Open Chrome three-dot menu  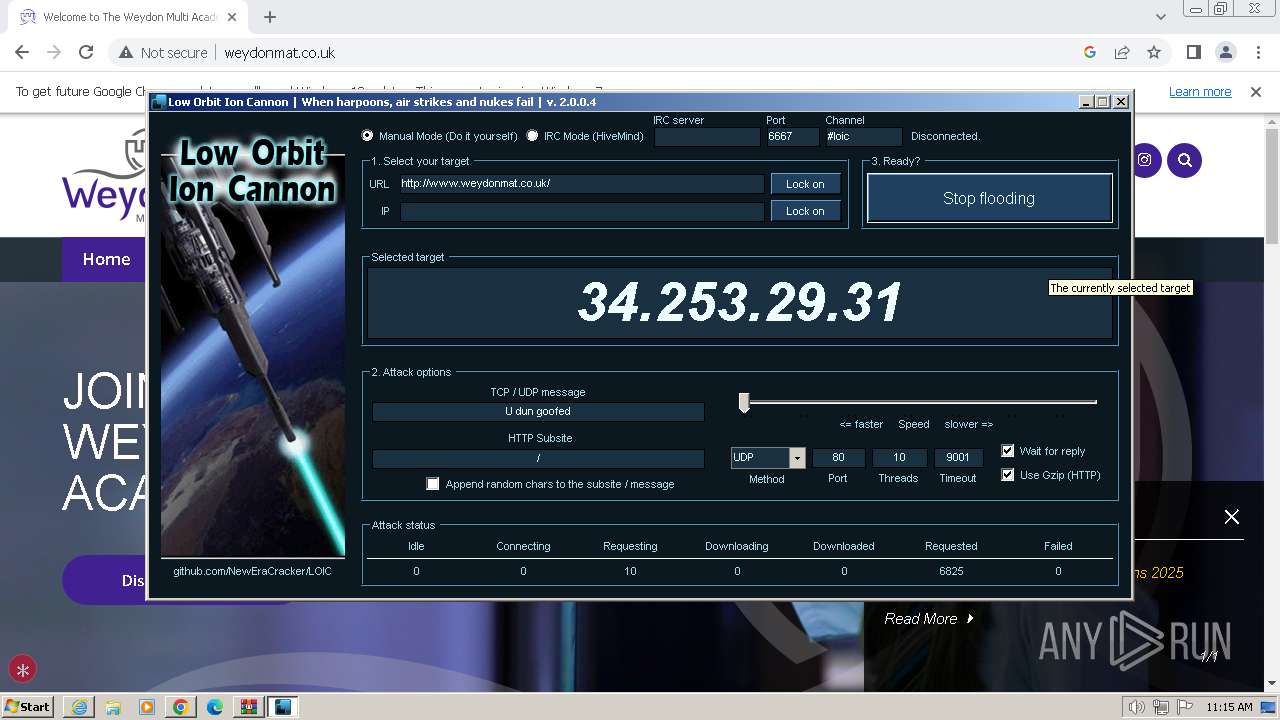[1257, 53]
